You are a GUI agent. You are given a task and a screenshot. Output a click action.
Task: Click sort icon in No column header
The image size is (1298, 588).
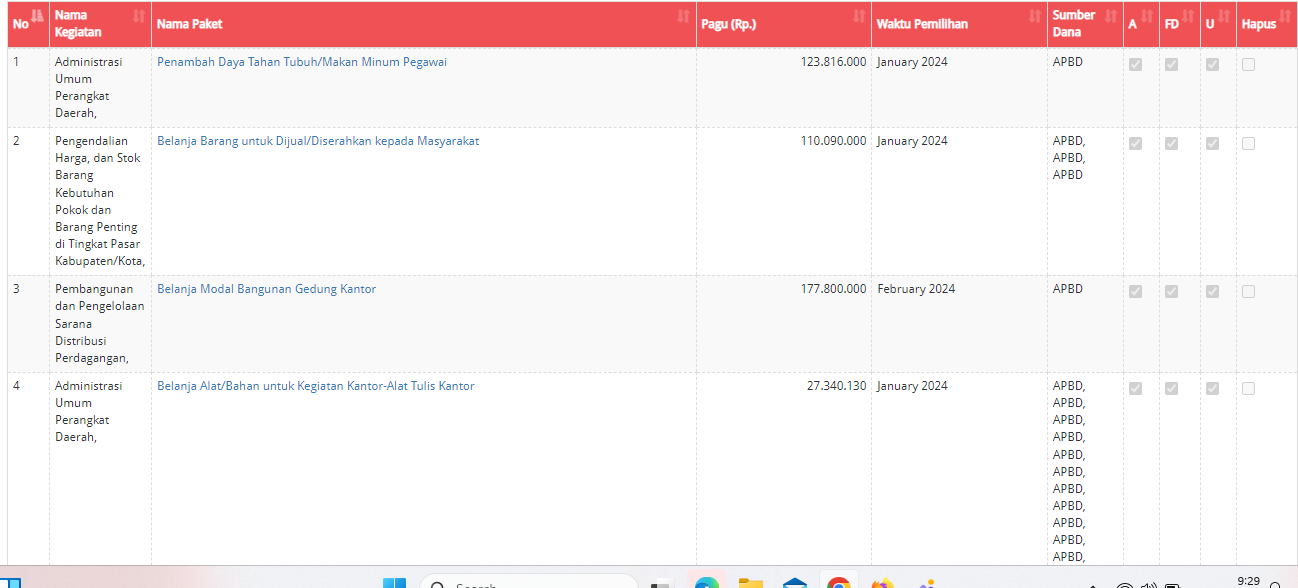(38, 16)
